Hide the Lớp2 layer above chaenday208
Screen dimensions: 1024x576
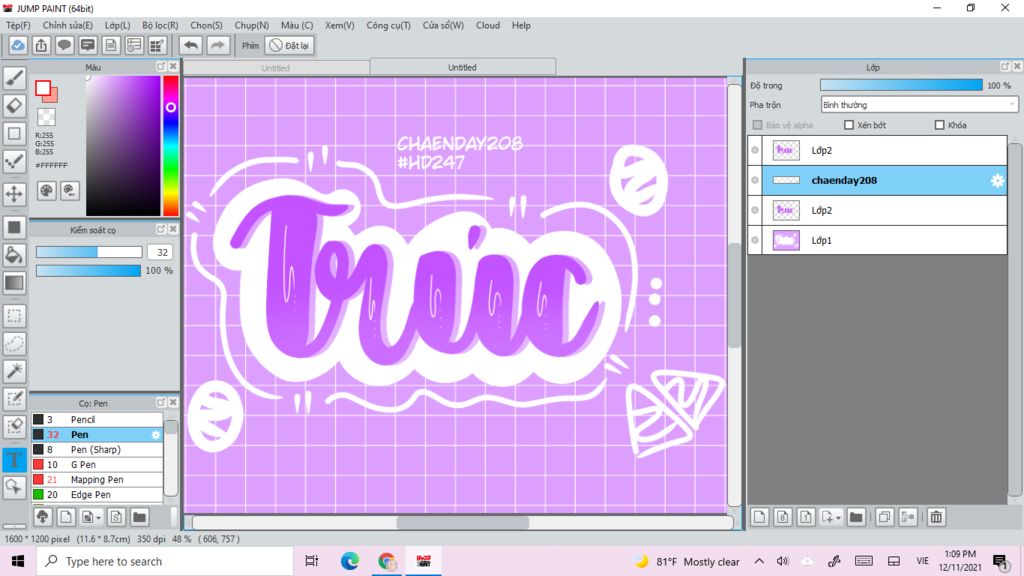755,150
